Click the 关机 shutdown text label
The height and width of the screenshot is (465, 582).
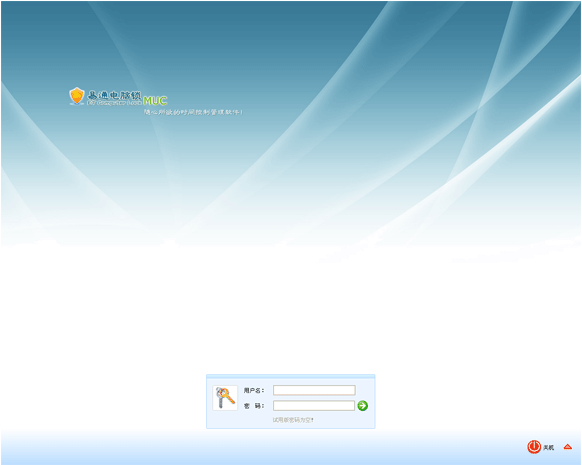point(549,448)
